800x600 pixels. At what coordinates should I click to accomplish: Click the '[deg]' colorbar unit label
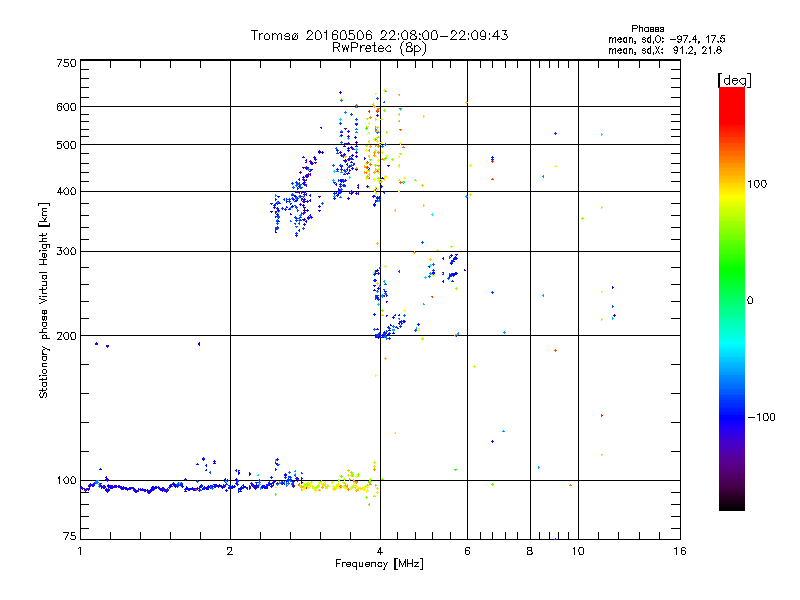[734, 81]
